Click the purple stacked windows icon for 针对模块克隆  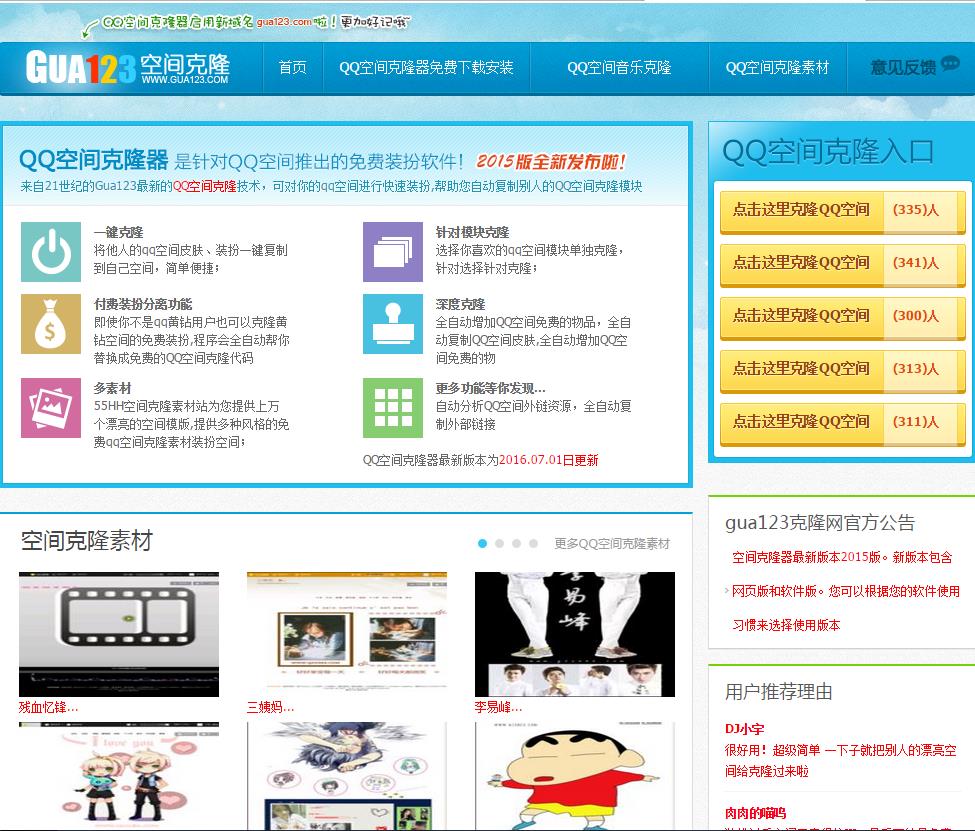point(393,252)
